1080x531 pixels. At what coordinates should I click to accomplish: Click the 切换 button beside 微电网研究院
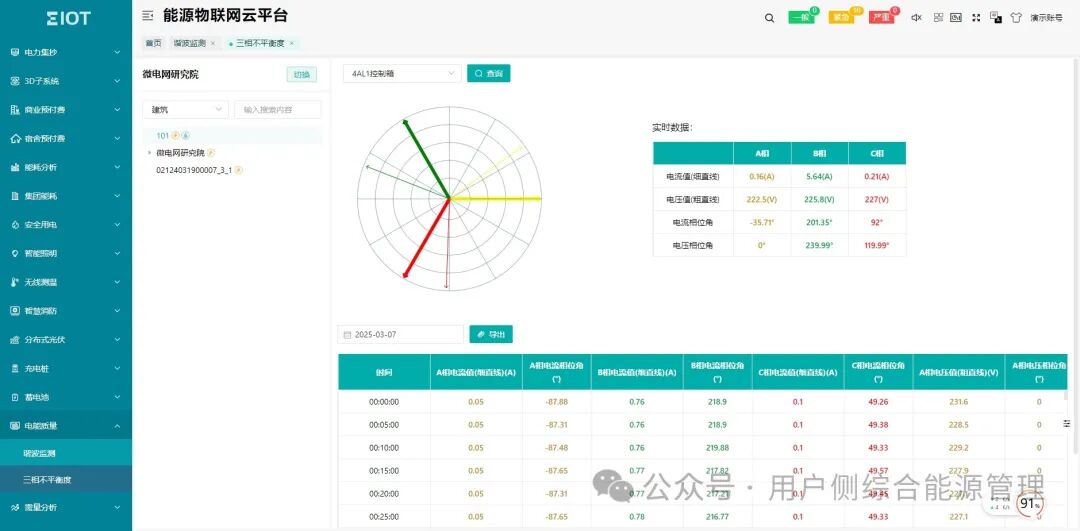[x=302, y=74]
